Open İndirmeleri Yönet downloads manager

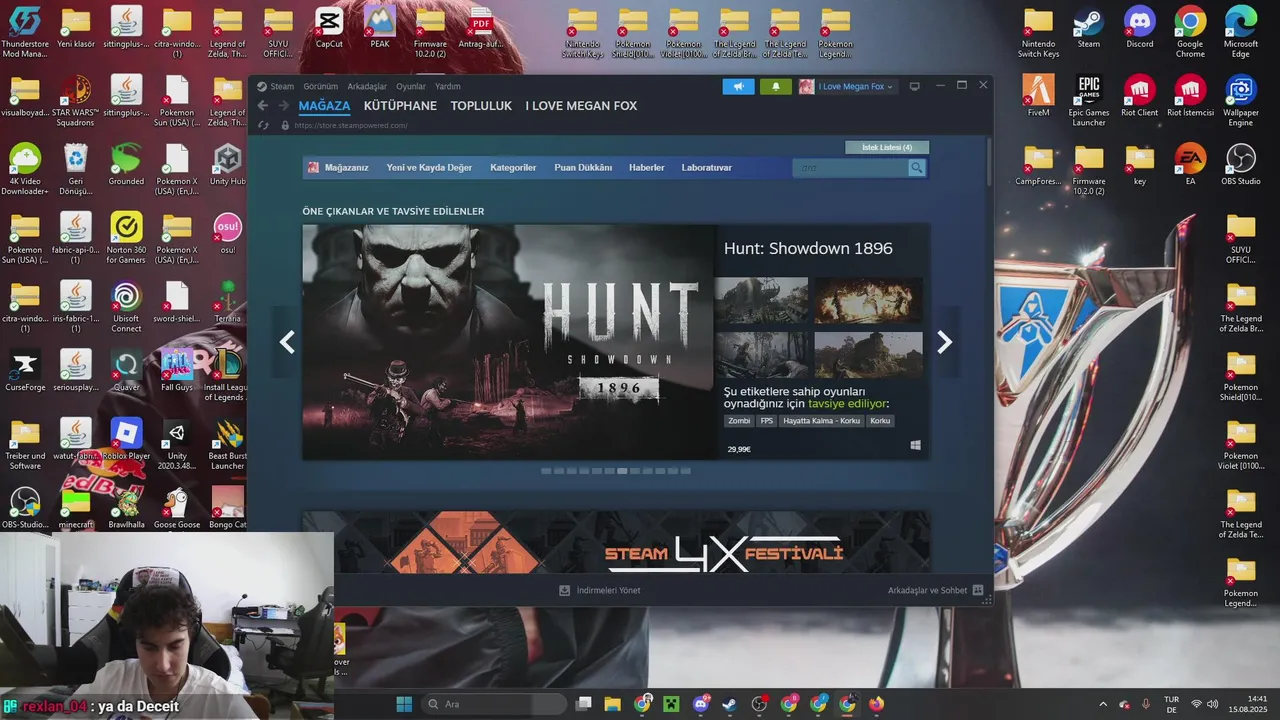(x=600, y=590)
